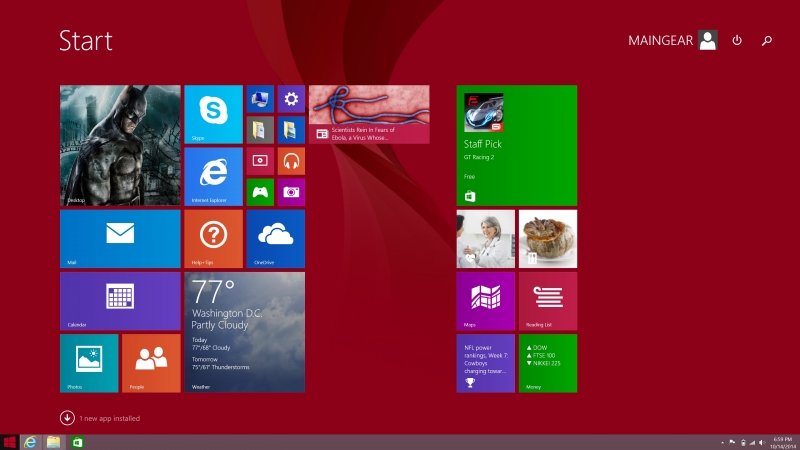Open the Search magnifier button

tap(766, 40)
